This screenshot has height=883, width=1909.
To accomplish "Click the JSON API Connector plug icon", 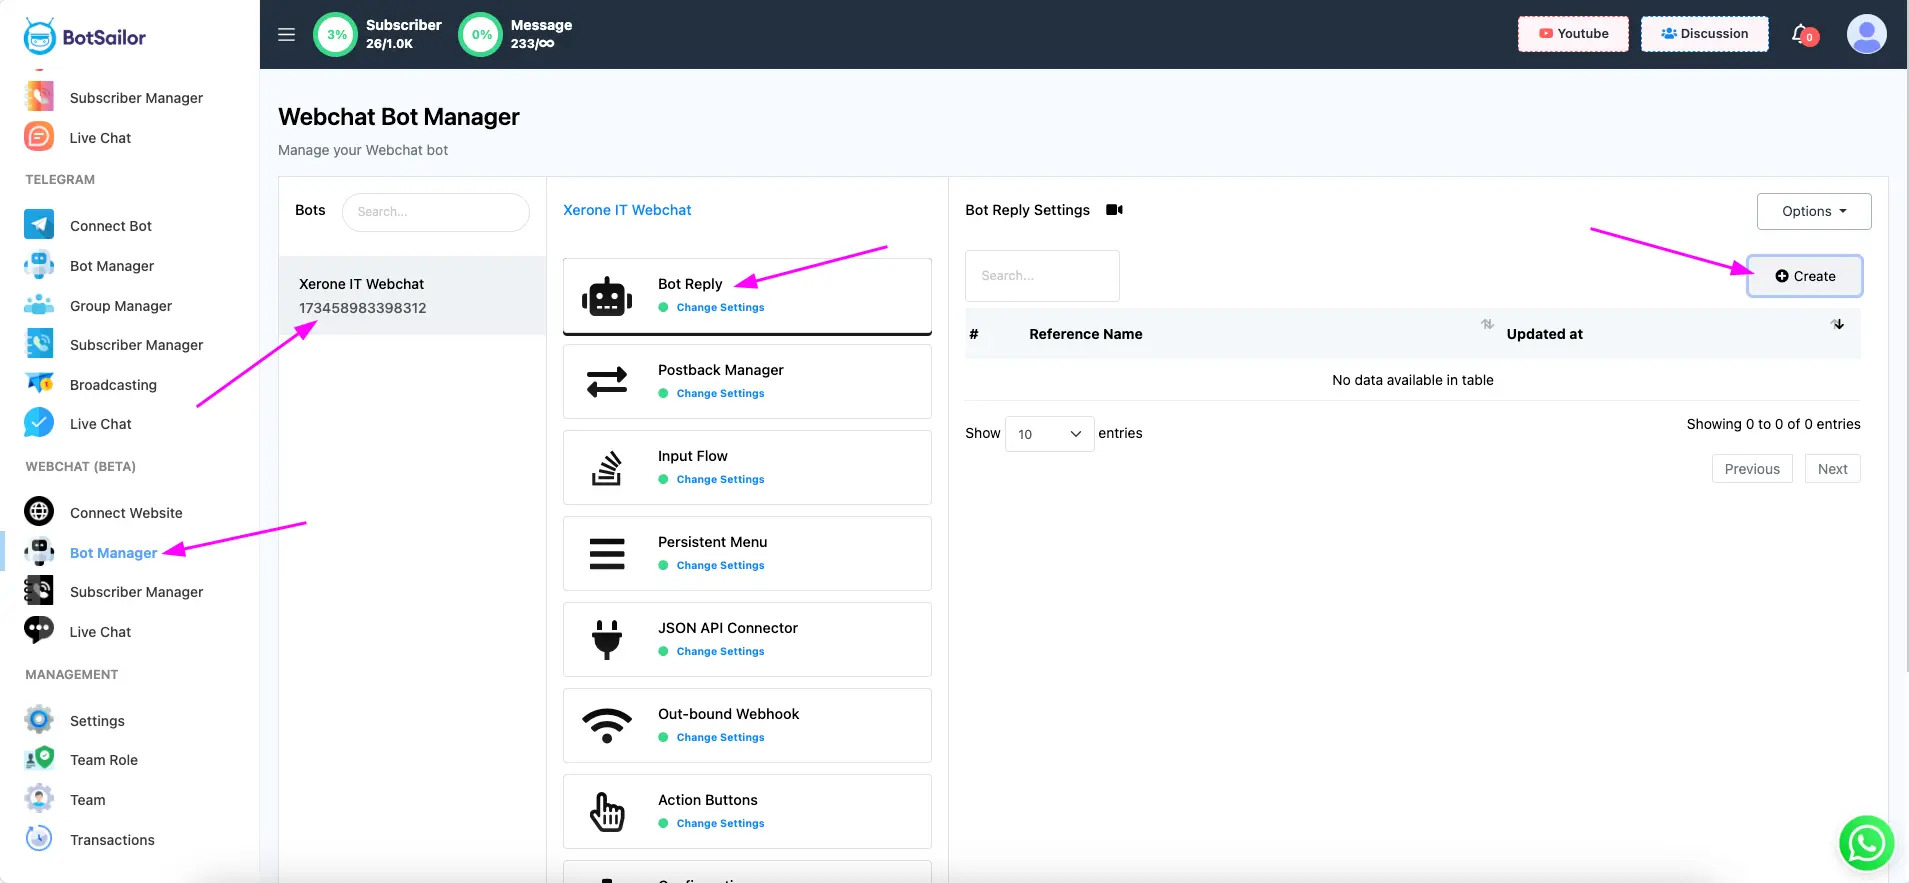I will point(607,640).
